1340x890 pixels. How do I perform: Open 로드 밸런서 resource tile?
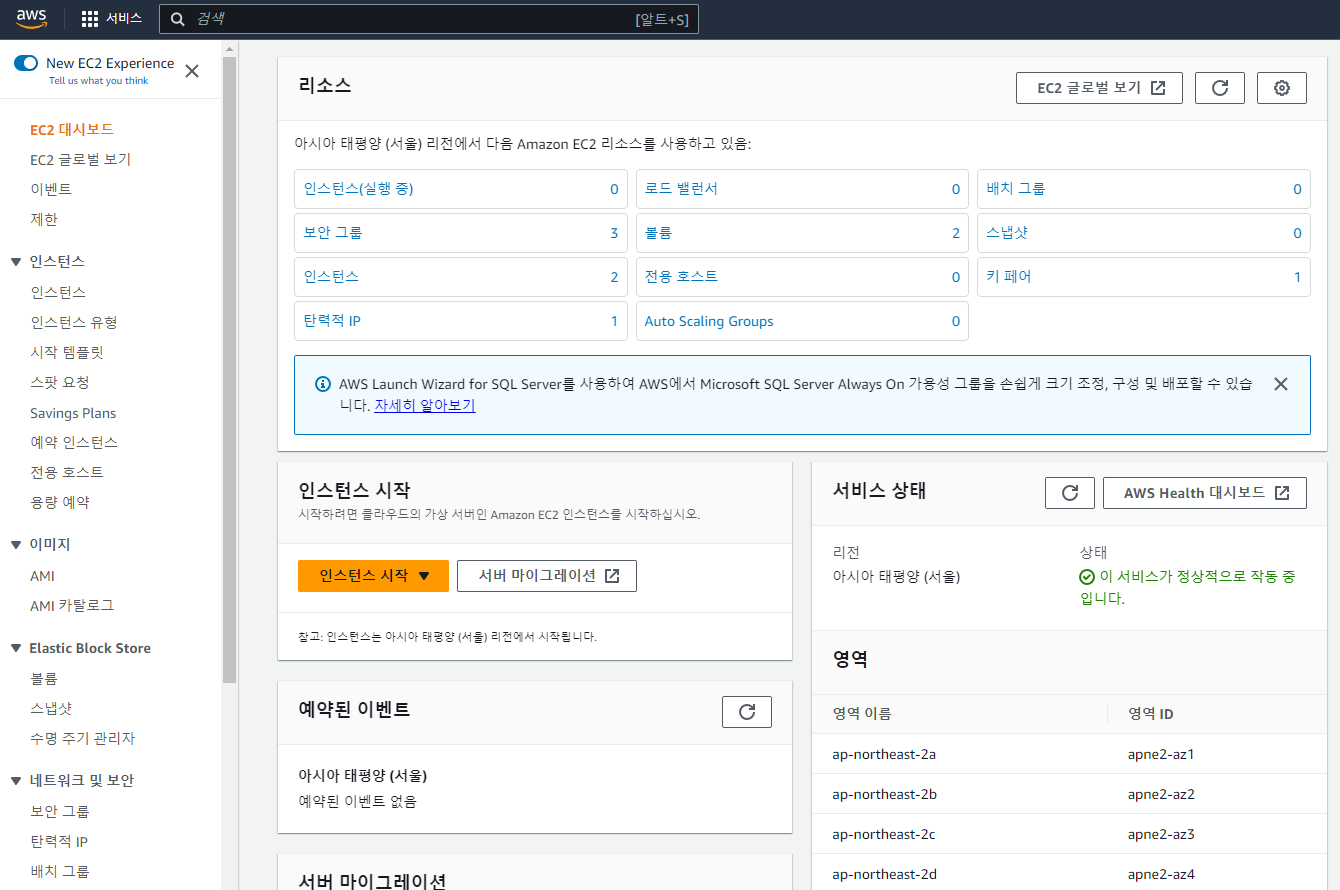click(x=802, y=189)
